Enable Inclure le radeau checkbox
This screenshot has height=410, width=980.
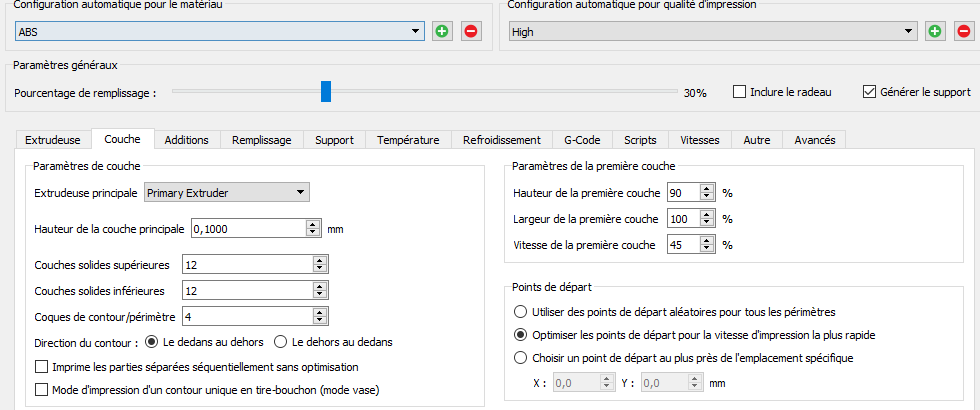(740, 92)
